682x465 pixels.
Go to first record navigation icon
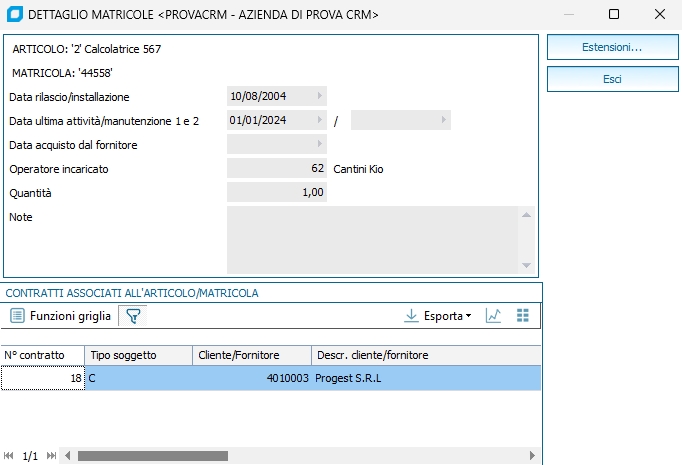click(x=8, y=455)
